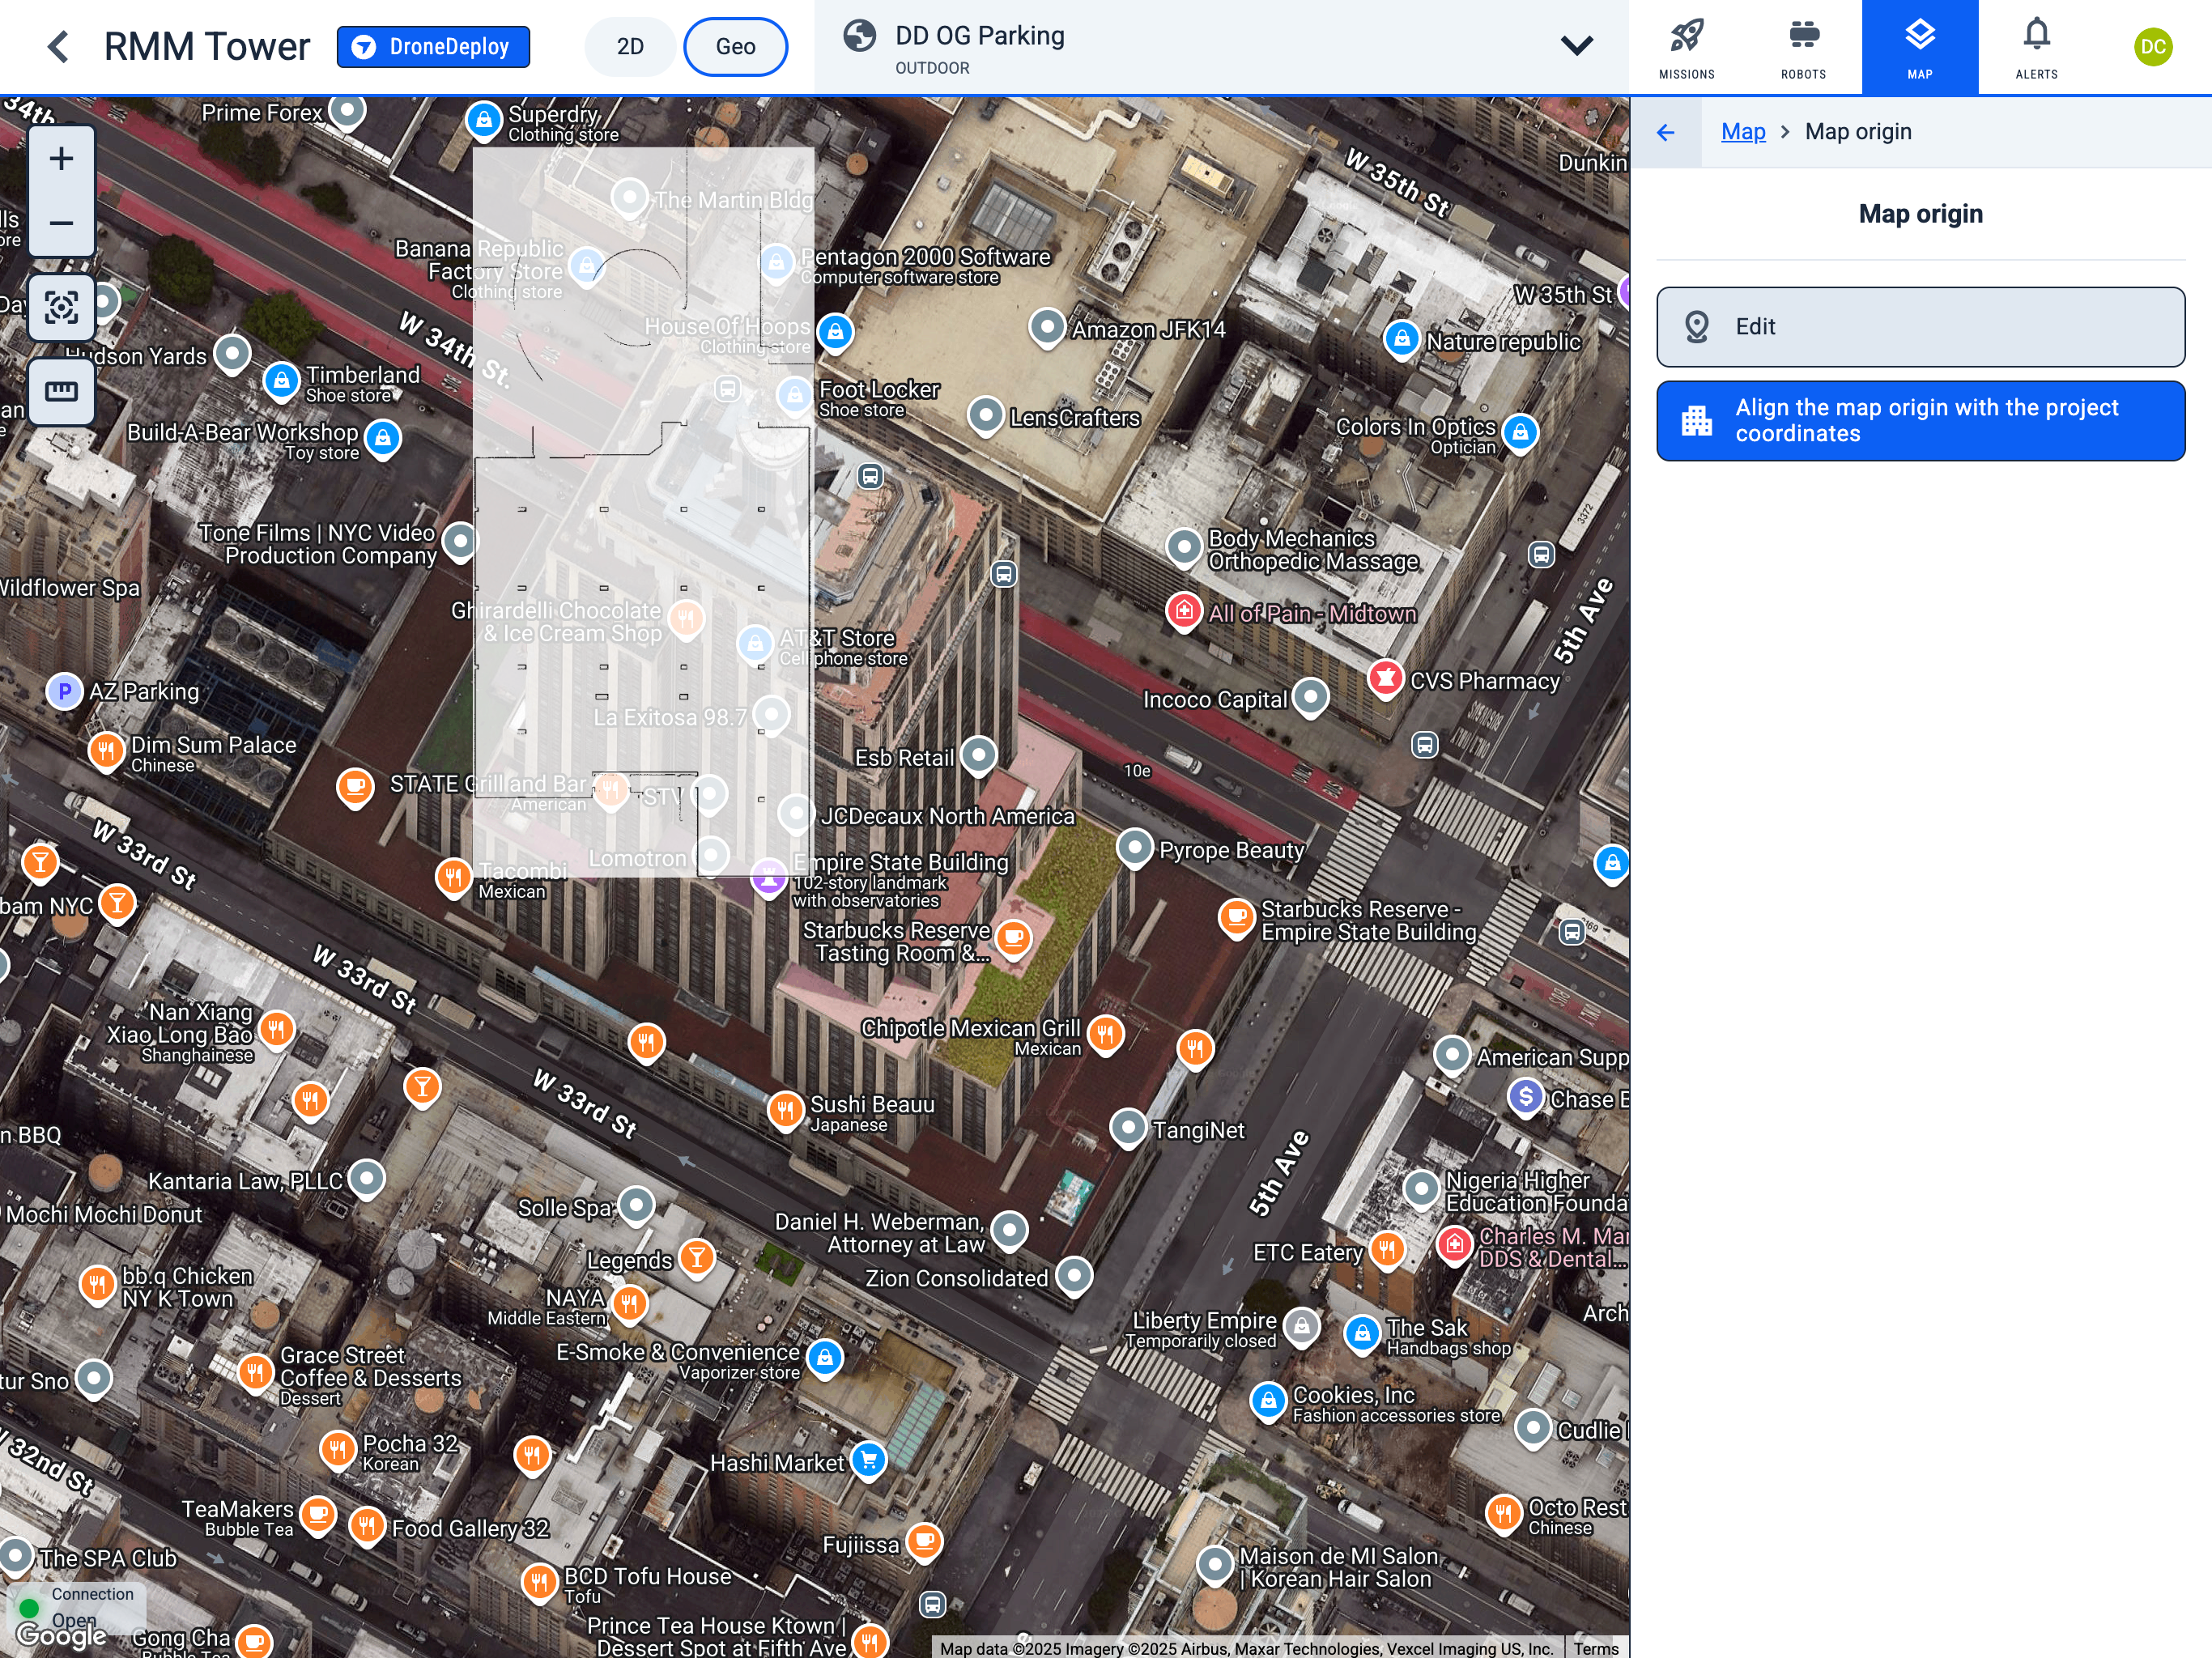Screen dimensions: 2212x1658
Task: Expand the DD OG Parking site selector
Action: 1577,45
